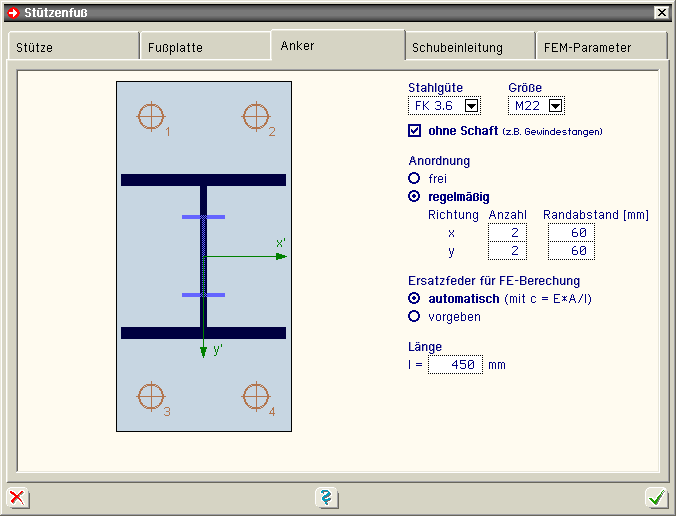
Task: Click the red arrow Stützenfuß title icon
Action: (13, 12)
